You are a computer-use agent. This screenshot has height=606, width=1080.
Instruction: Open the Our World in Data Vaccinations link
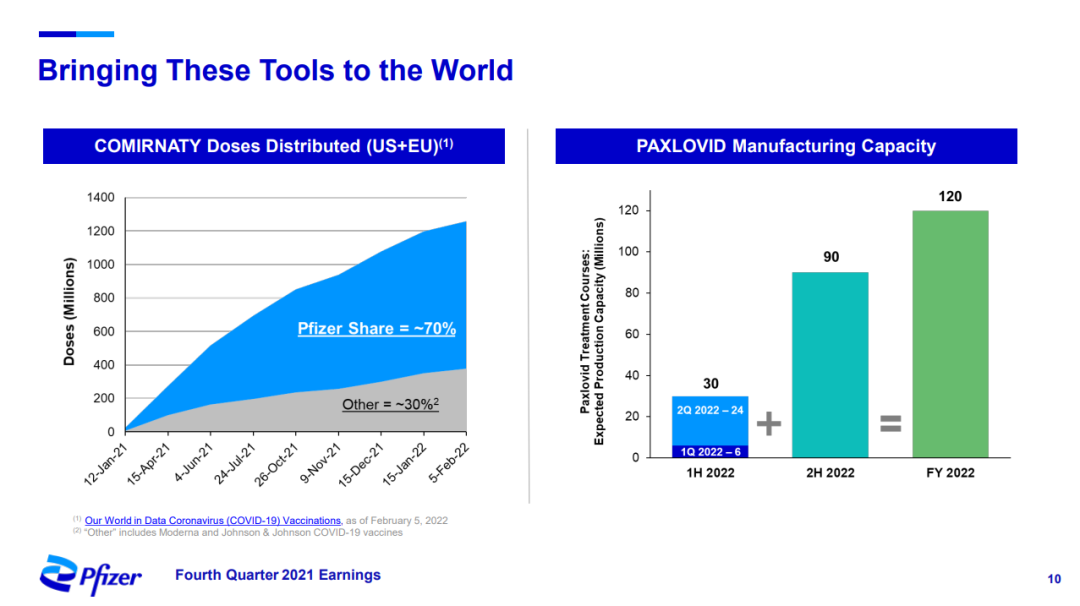tap(213, 521)
